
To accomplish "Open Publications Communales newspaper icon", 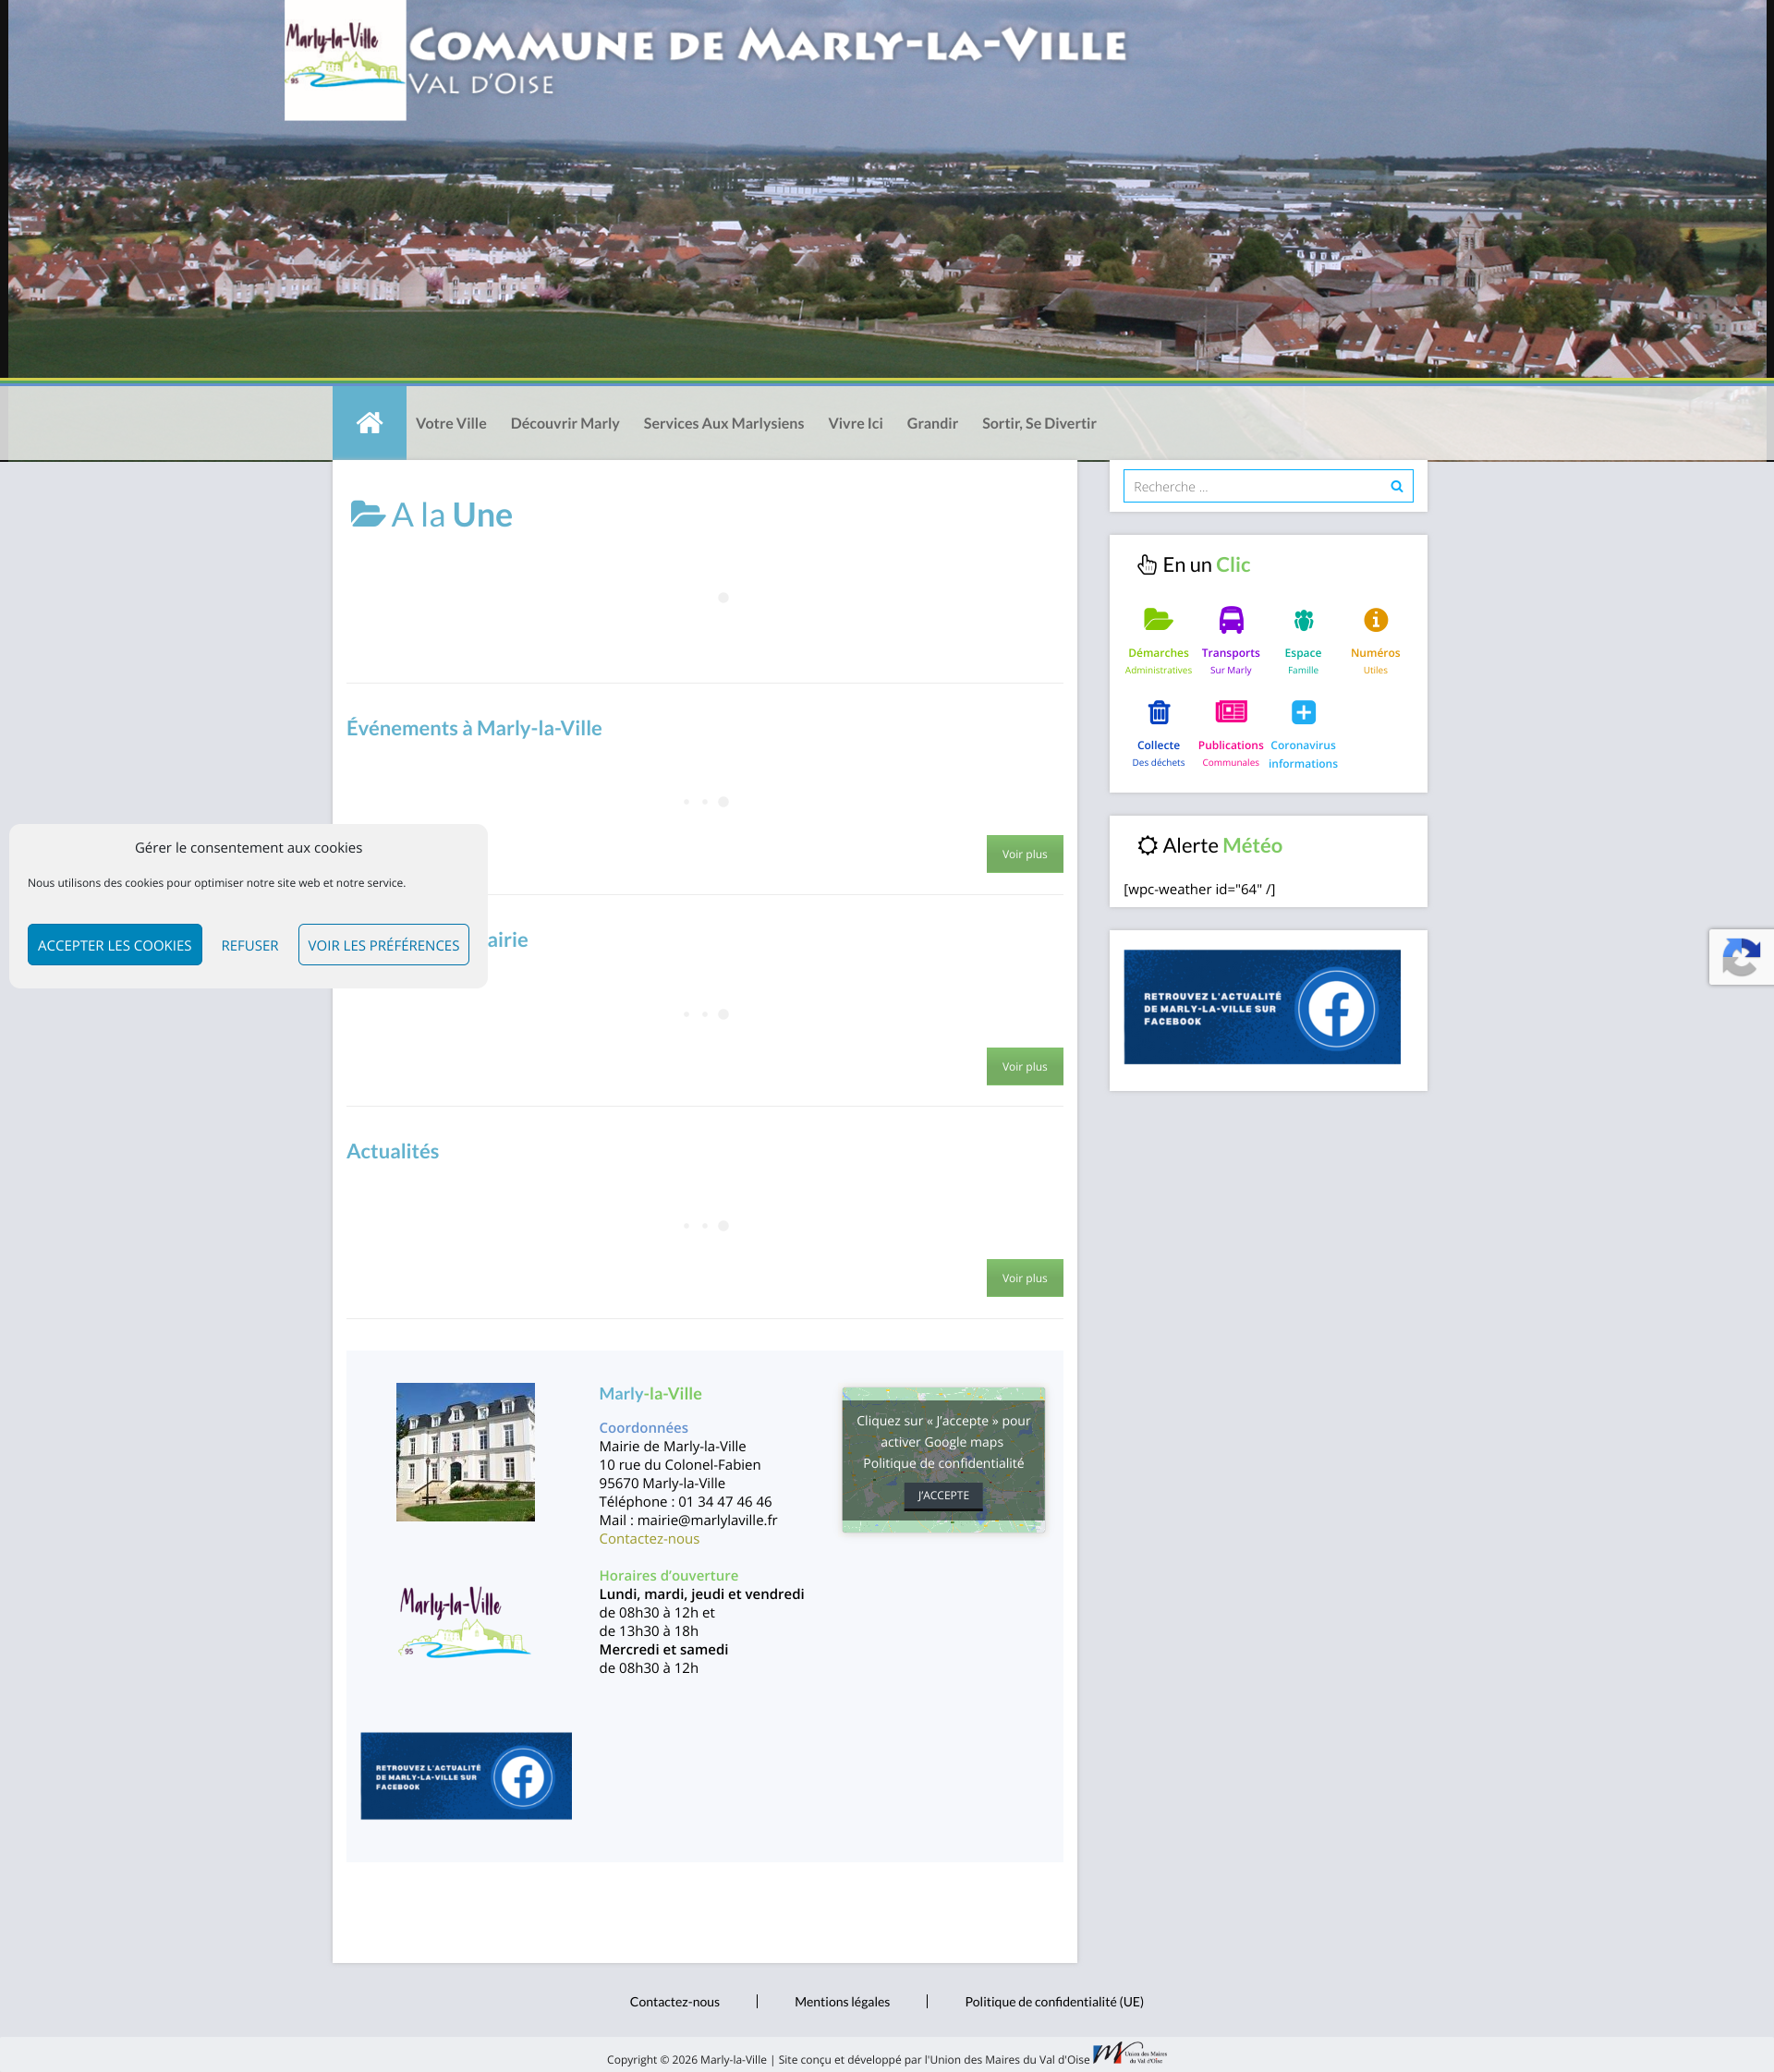I will click(x=1231, y=712).
